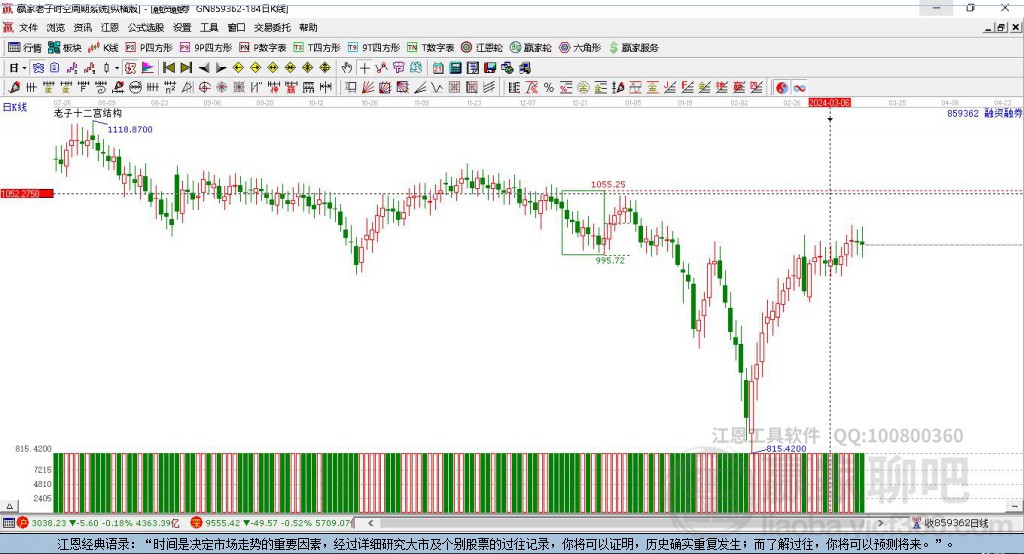Select the hand pan tool icon

tap(347, 67)
